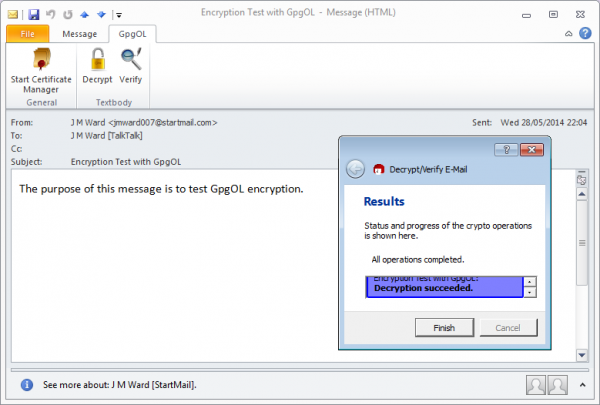Click the Redo arrow in quick access toolbar
This screenshot has width=600, height=405.
tap(68, 15)
